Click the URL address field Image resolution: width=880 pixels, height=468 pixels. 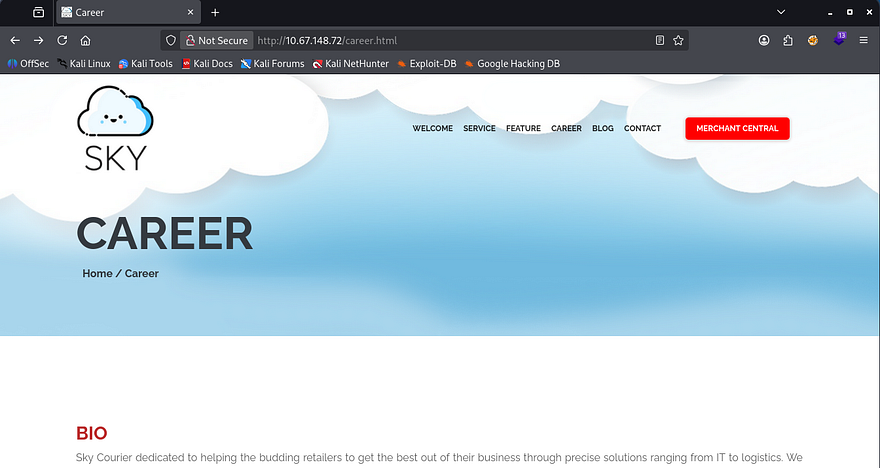click(x=450, y=41)
